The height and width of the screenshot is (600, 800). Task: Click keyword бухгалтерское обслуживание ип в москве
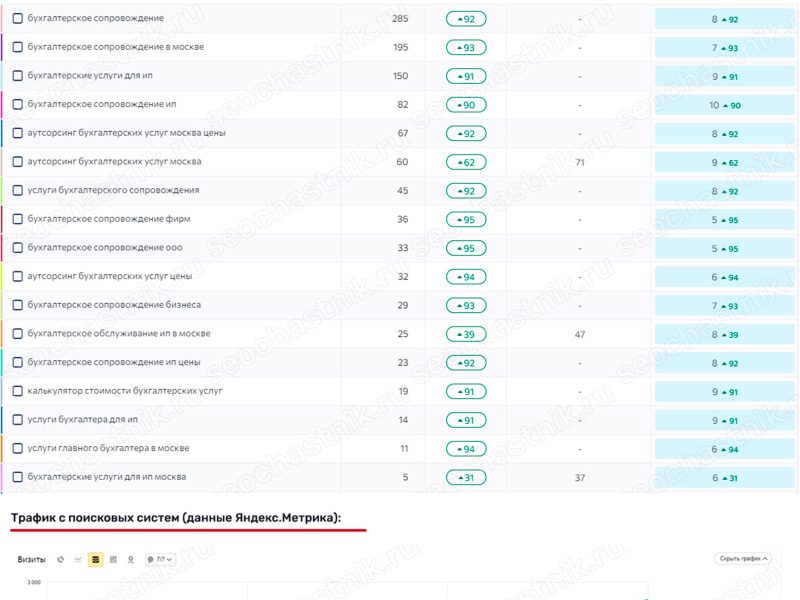119,333
